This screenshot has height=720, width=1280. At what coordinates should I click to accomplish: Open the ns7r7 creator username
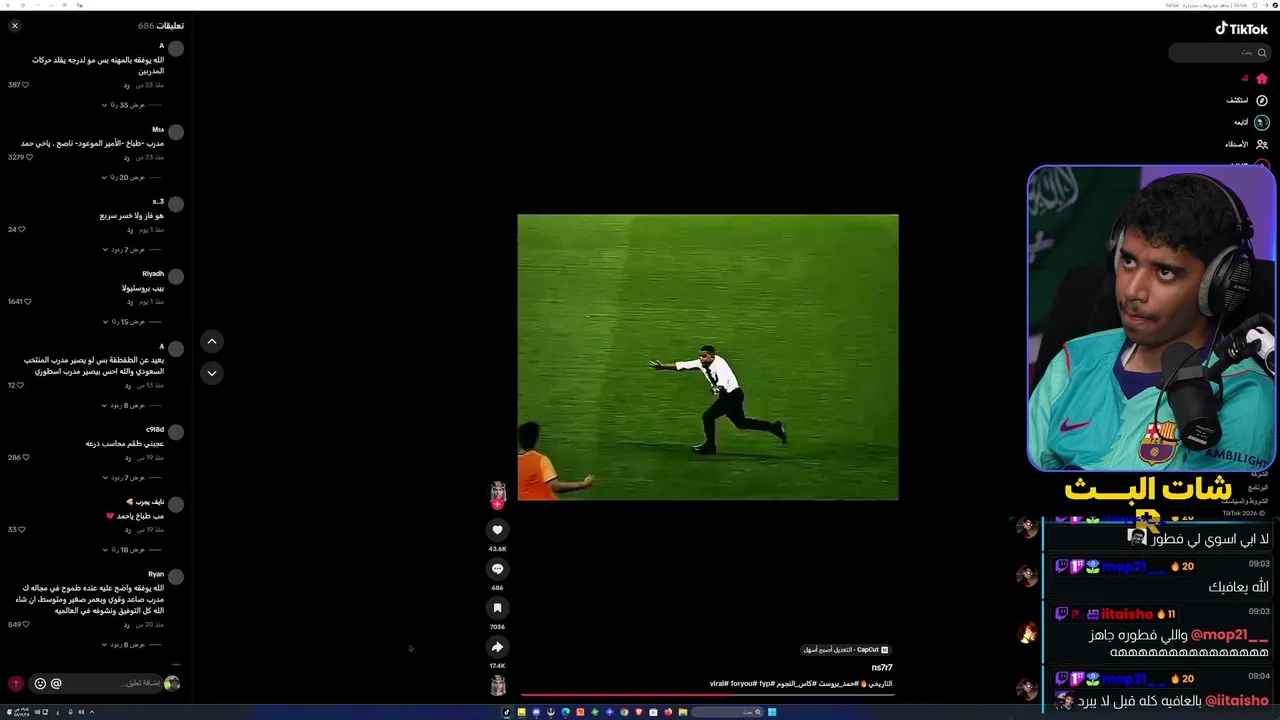882,667
